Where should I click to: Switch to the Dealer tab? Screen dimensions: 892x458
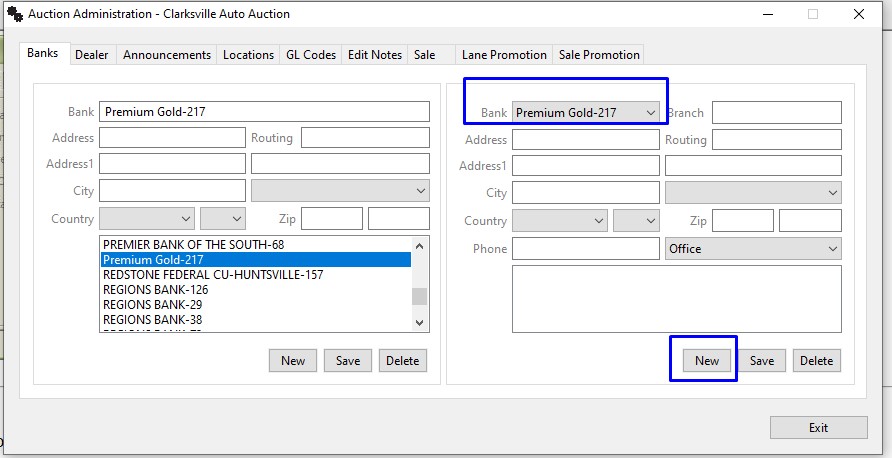pos(92,55)
